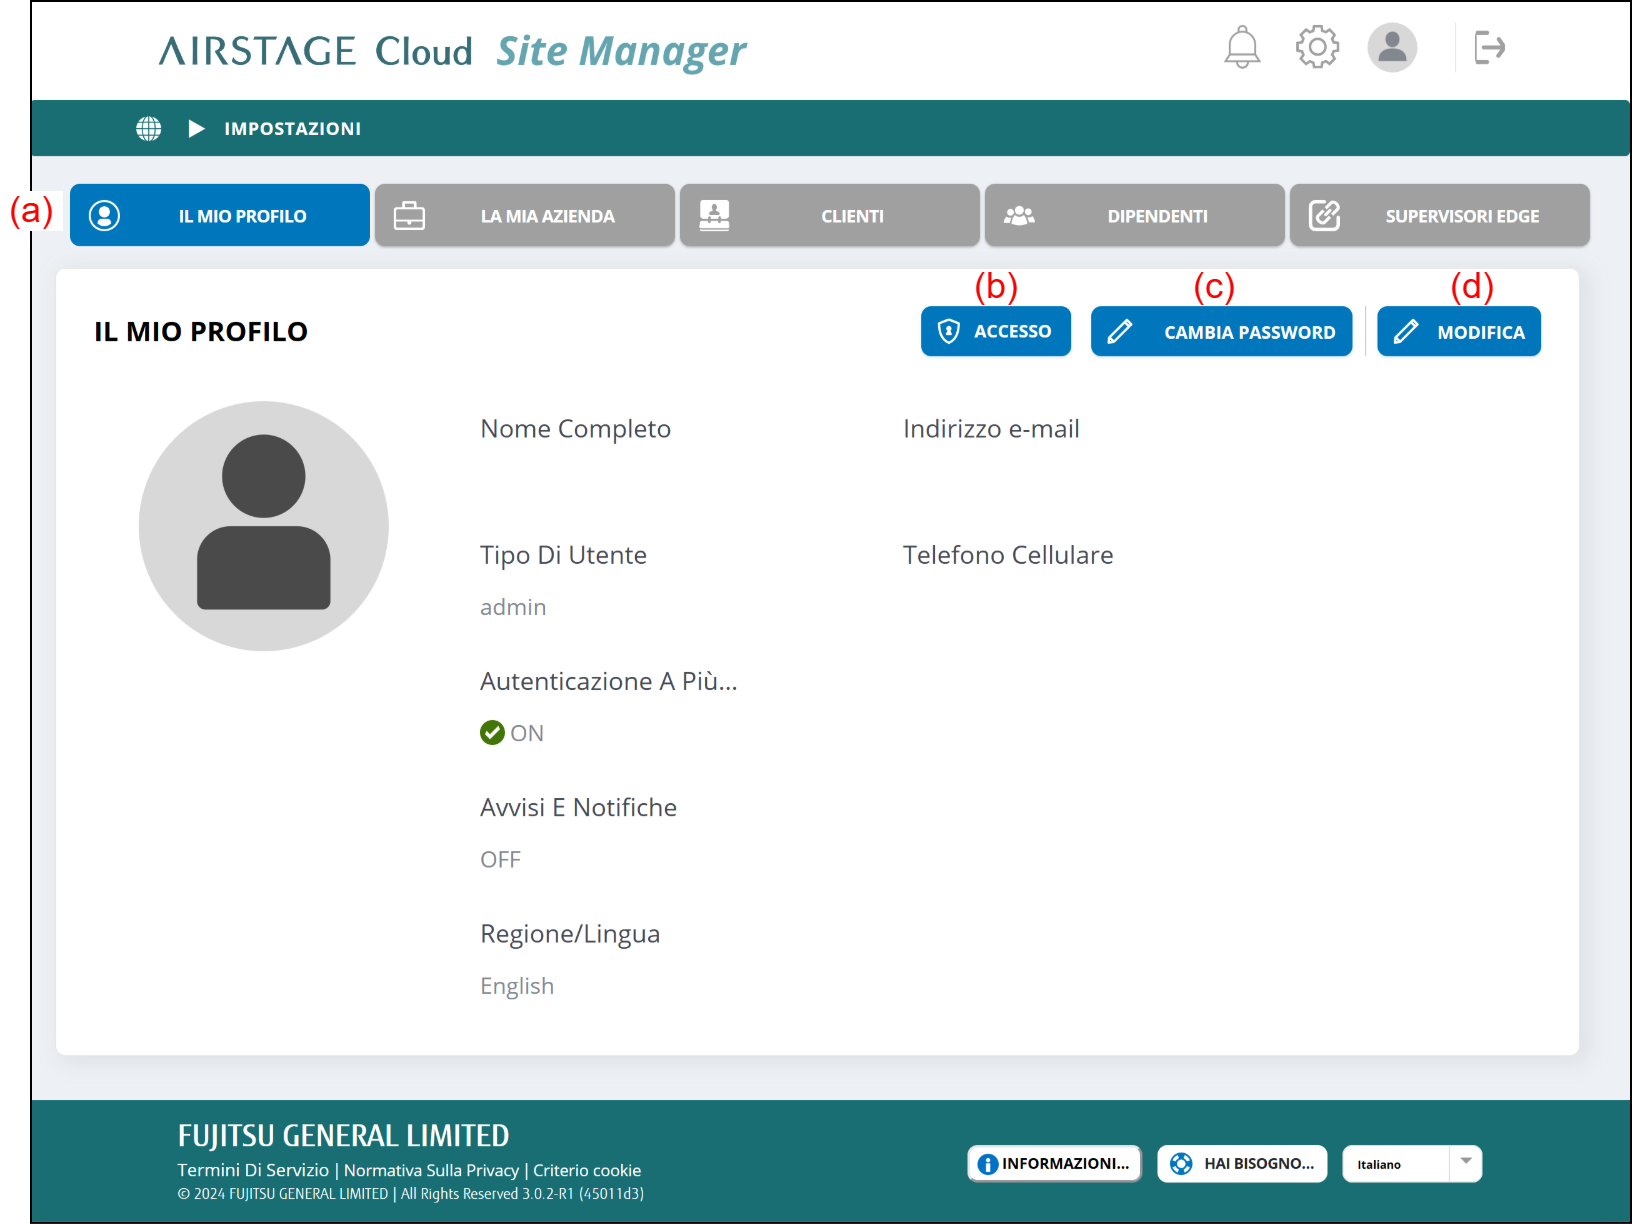This screenshot has width=1632, height=1224.
Task: Open the Italiano language dropdown
Action: click(1411, 1164)
